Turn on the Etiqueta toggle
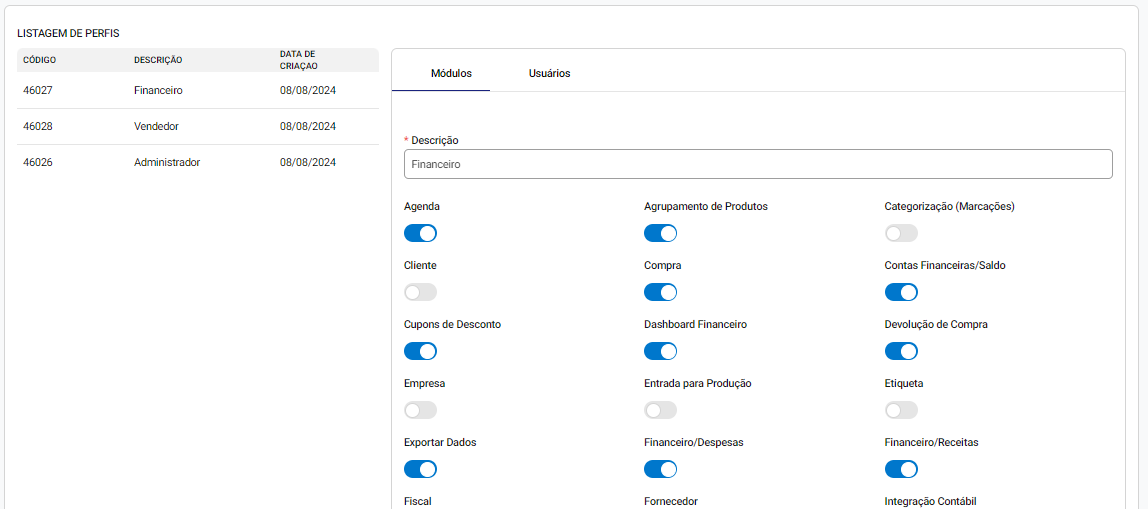The width and height of the screenshot is (1148, 509). point(901,410)
